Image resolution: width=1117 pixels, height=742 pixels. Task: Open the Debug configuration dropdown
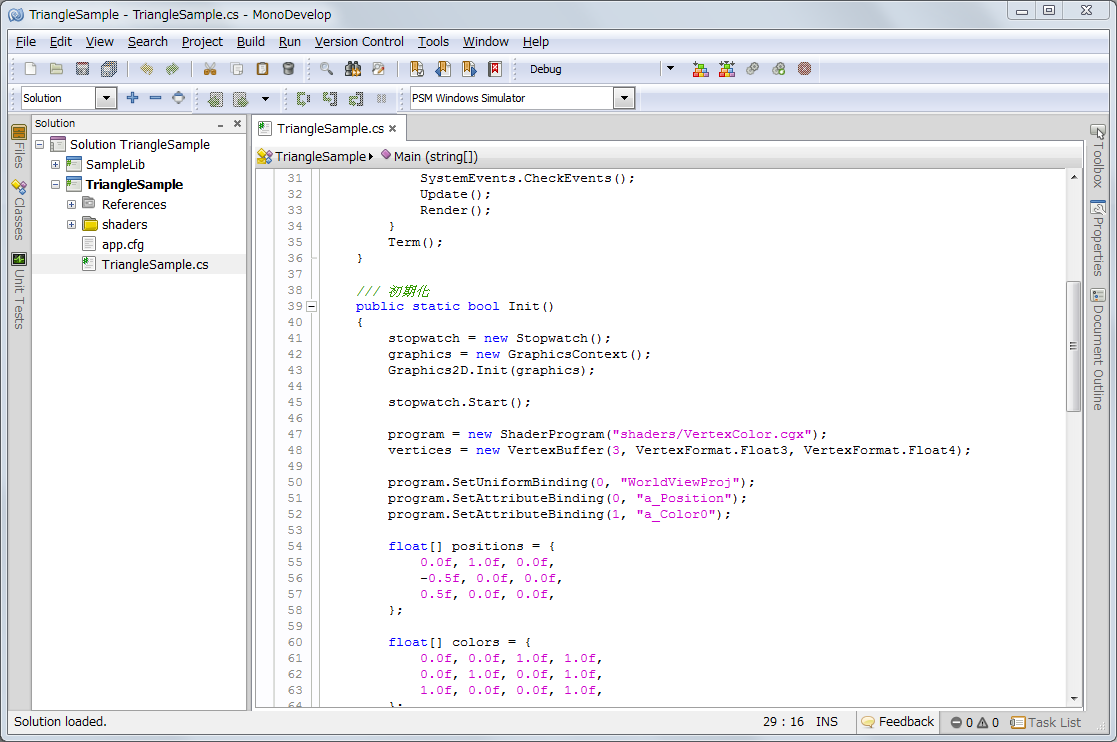tap(670, 69)
